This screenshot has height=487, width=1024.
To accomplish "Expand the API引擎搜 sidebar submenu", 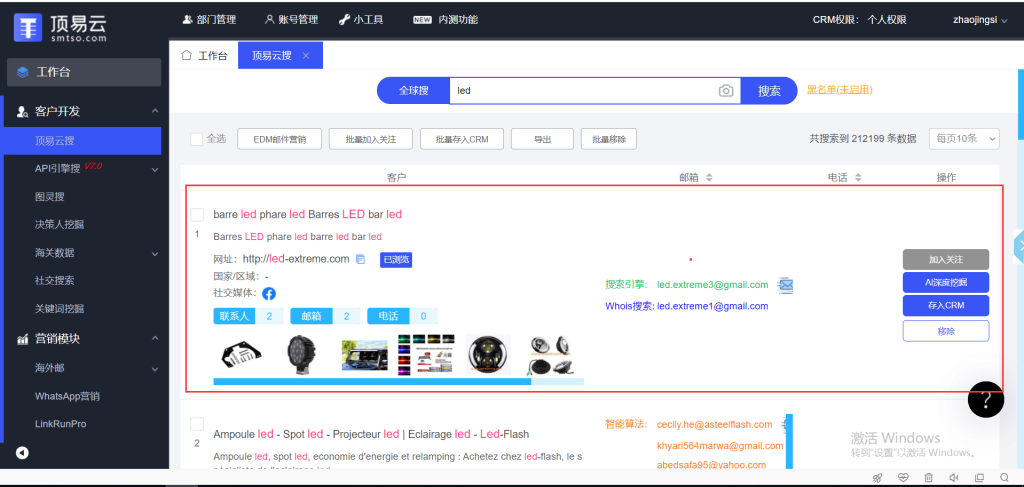I will click(155, 169).
